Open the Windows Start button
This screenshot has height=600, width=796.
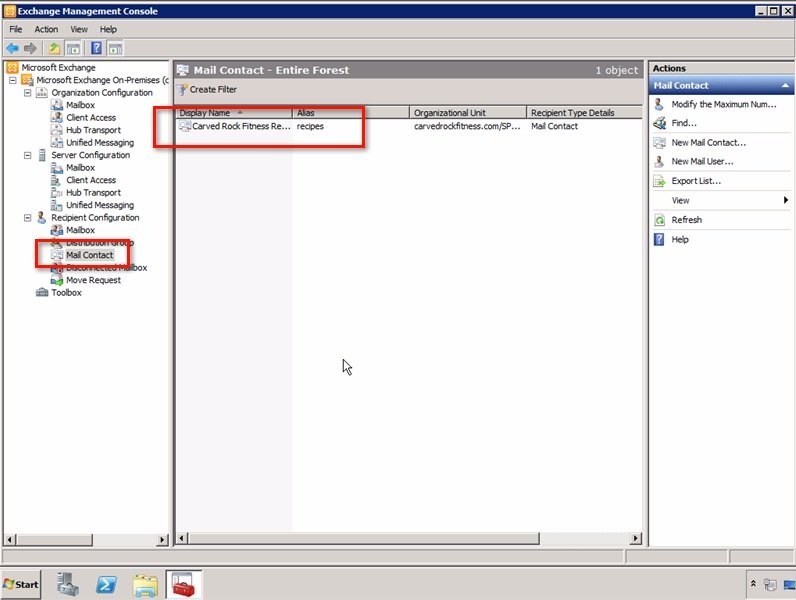point(21,585)
